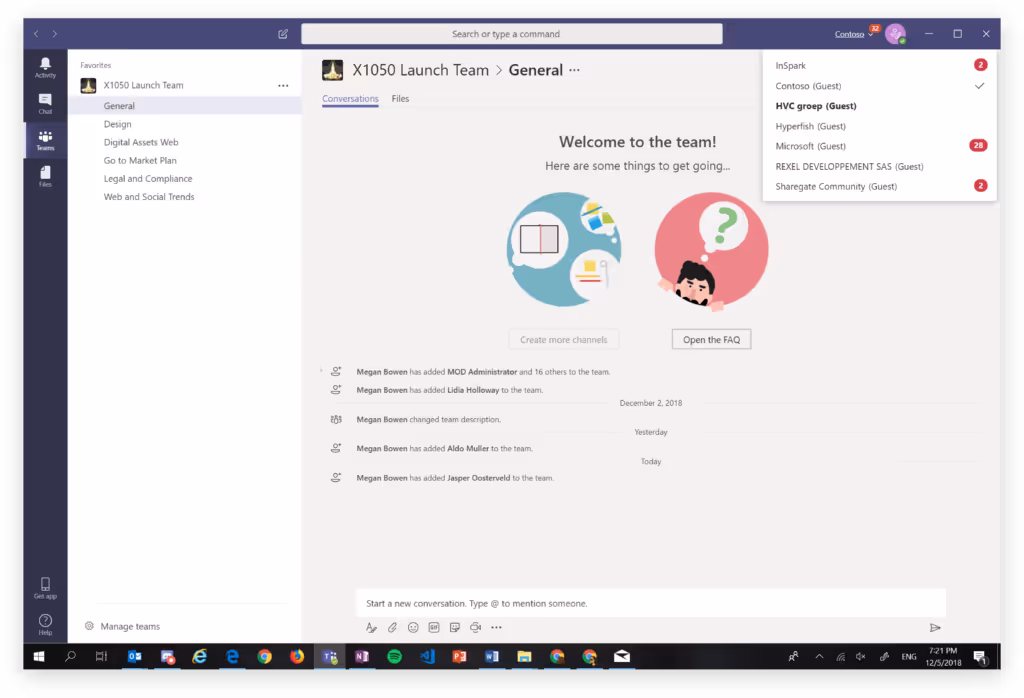Open the Format text options
The height and width of the screenshot is (698, 1024).
point(371,627)
